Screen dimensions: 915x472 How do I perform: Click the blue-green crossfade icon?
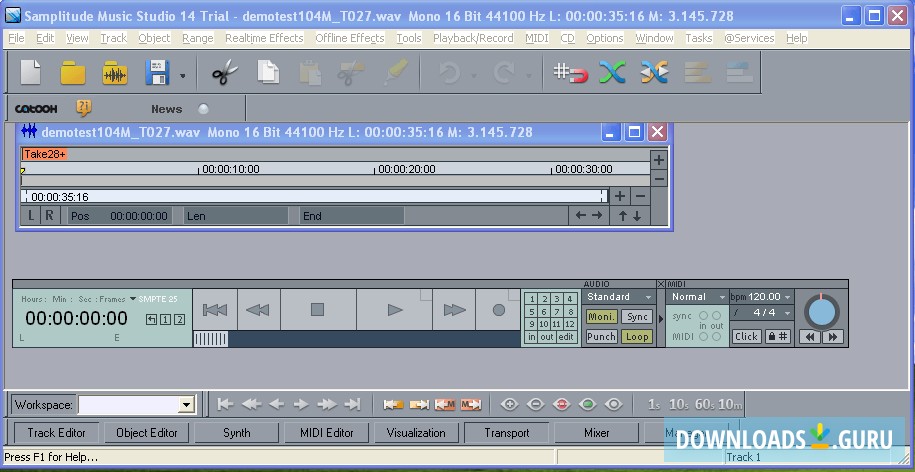(612, 73)
